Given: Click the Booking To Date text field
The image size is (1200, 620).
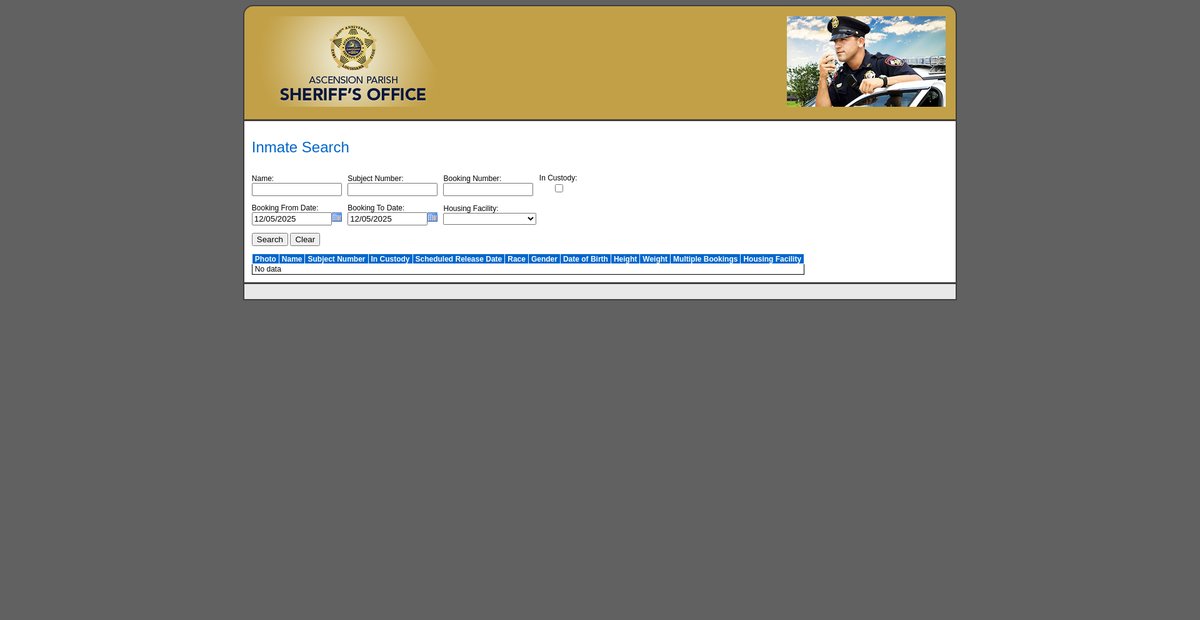Looking at the screenshot, I should pyautogui.click(x=388, y=219).
